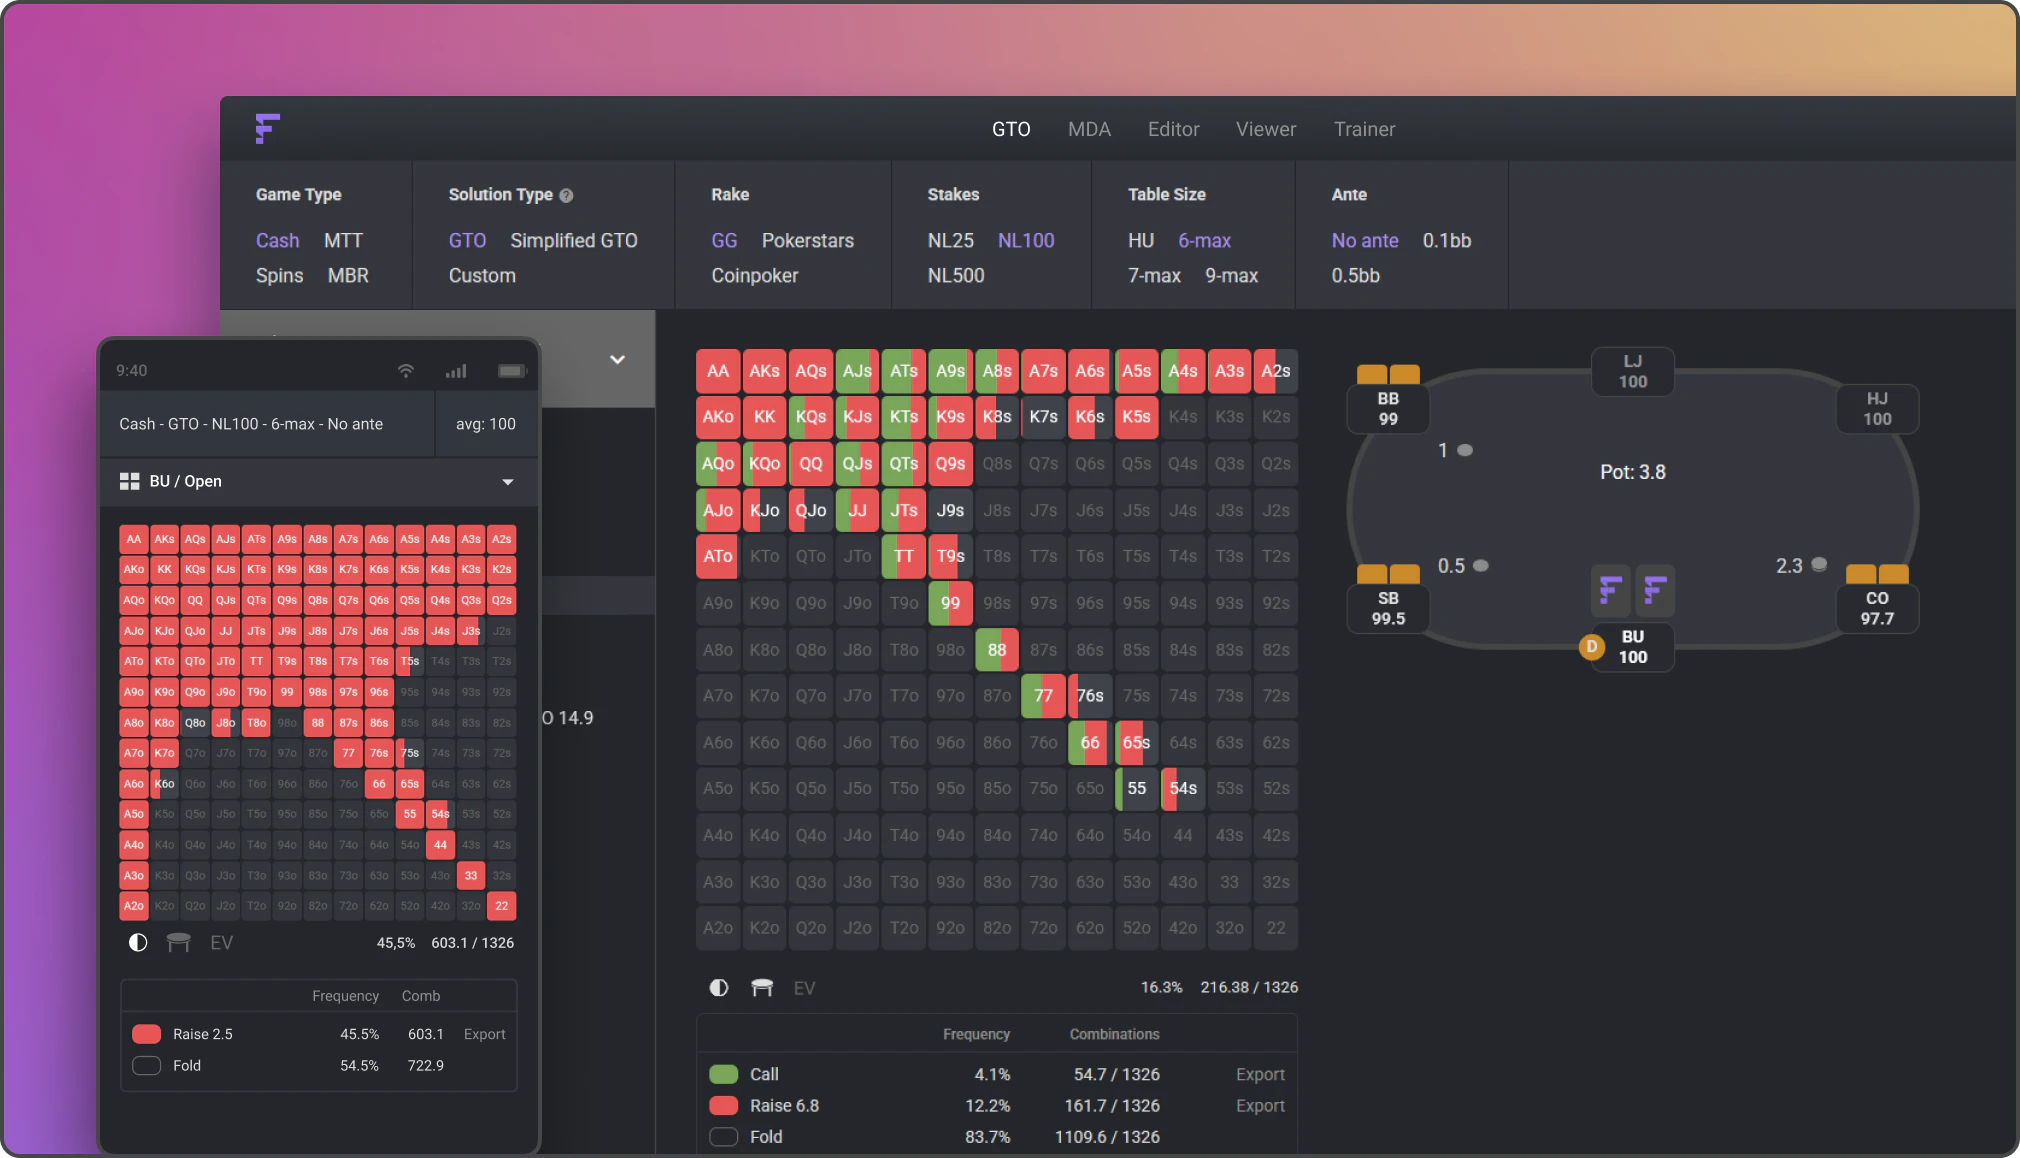This screenshot has width=2020, height=1158.
Task: Expand the collapsed dropdown chevron behind mobile panel
Action: [617, 359]
